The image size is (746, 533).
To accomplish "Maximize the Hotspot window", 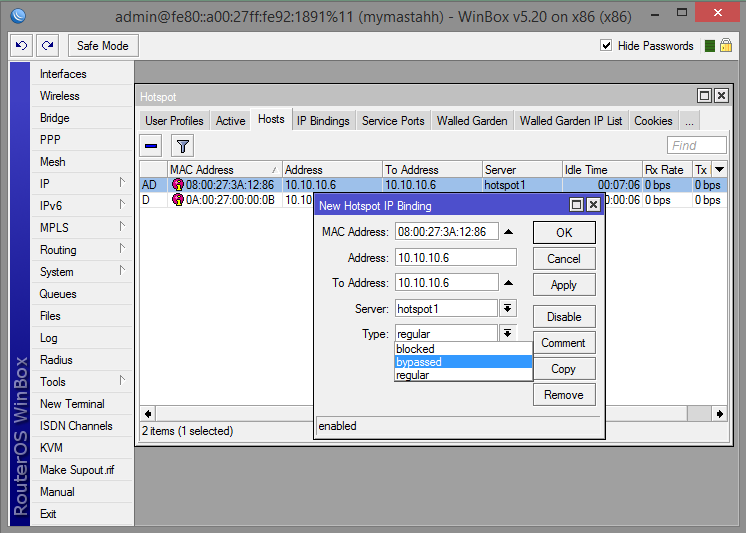I will [704, 96].
